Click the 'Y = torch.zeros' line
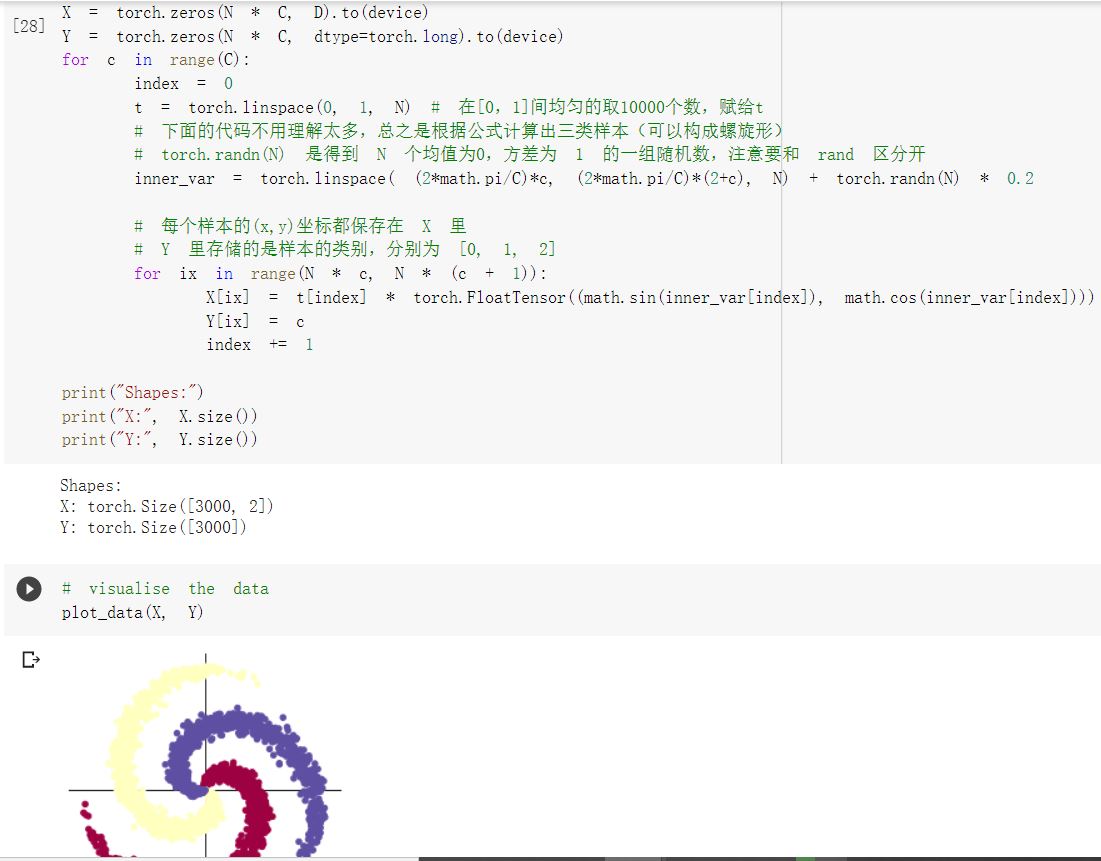 click(x=312, y=36)
